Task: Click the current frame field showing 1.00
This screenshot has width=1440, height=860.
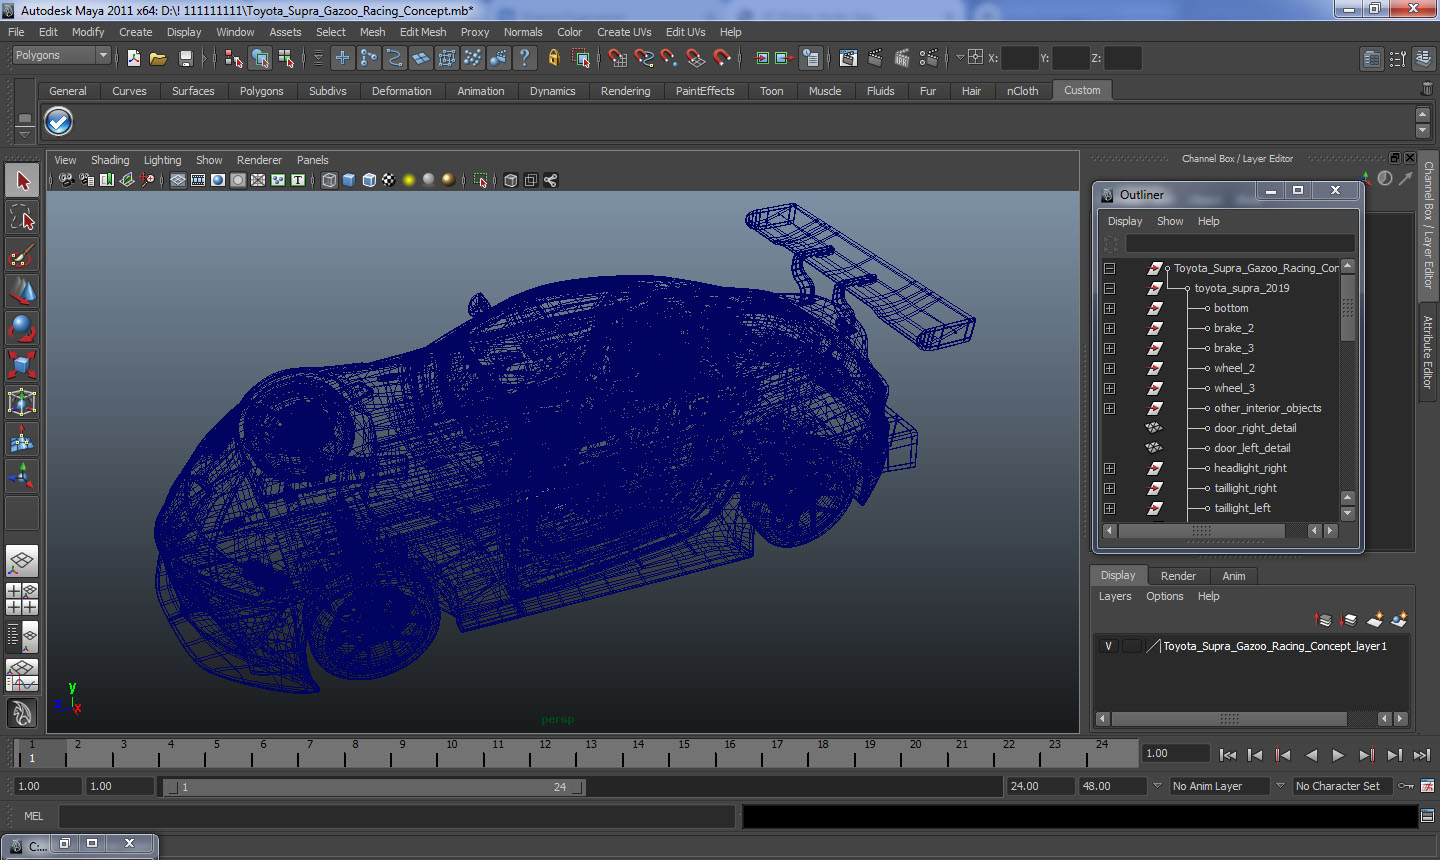Action: [x=1176, y=754]
